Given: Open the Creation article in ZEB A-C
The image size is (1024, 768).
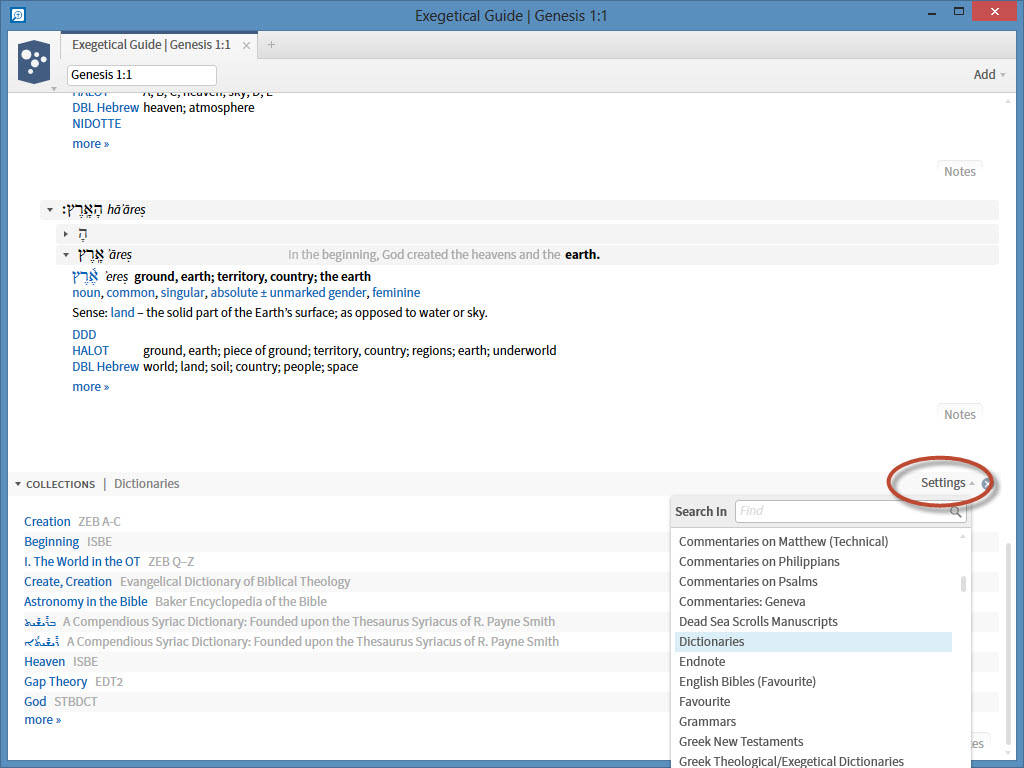Looking at the screenshot, I should [47, 522].
